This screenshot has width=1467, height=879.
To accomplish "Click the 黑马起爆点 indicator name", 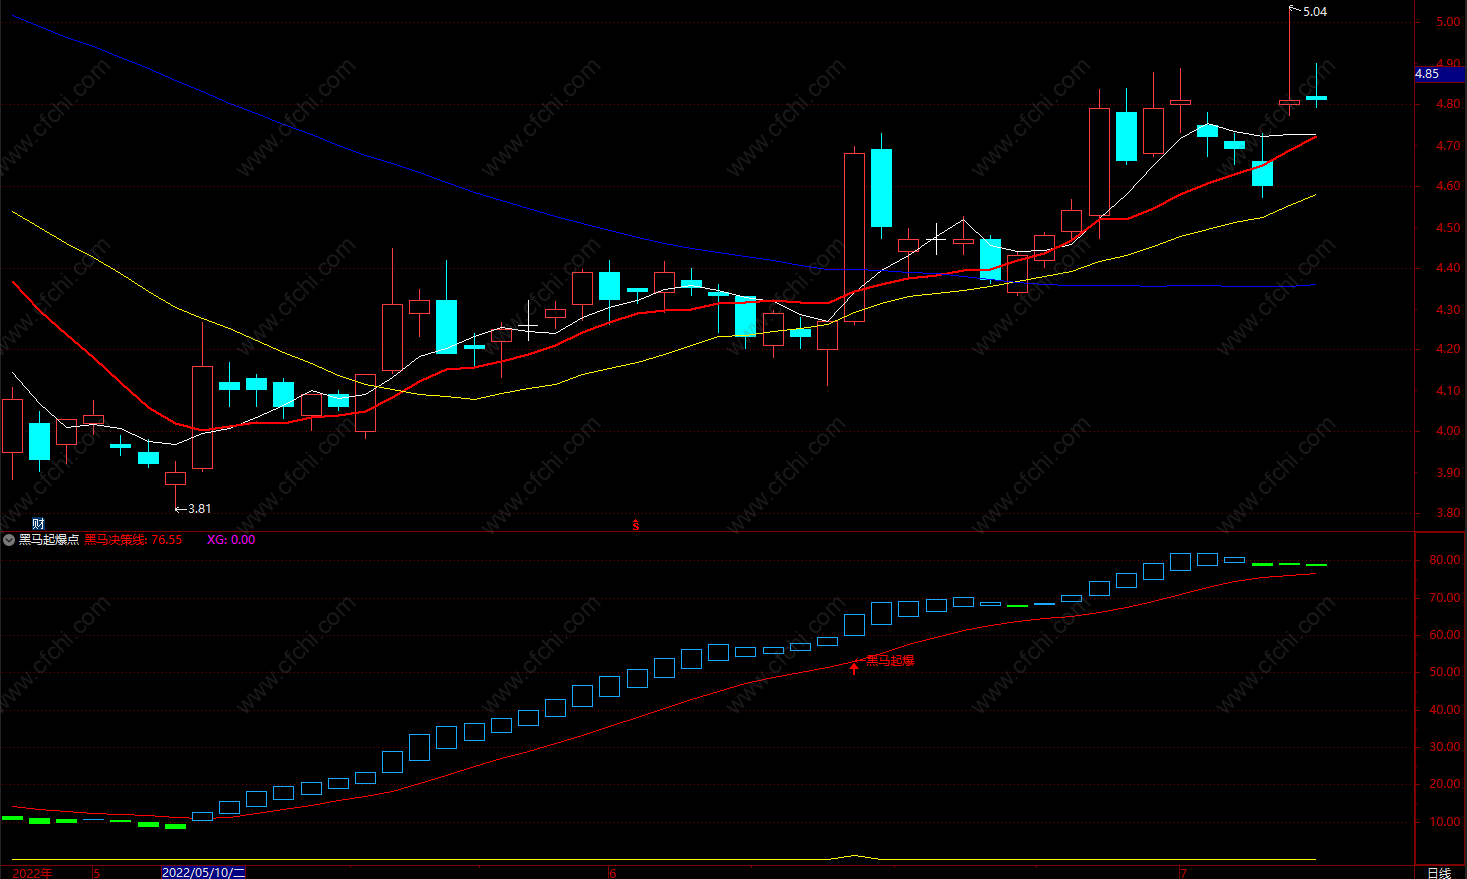I will coord(49,540).
